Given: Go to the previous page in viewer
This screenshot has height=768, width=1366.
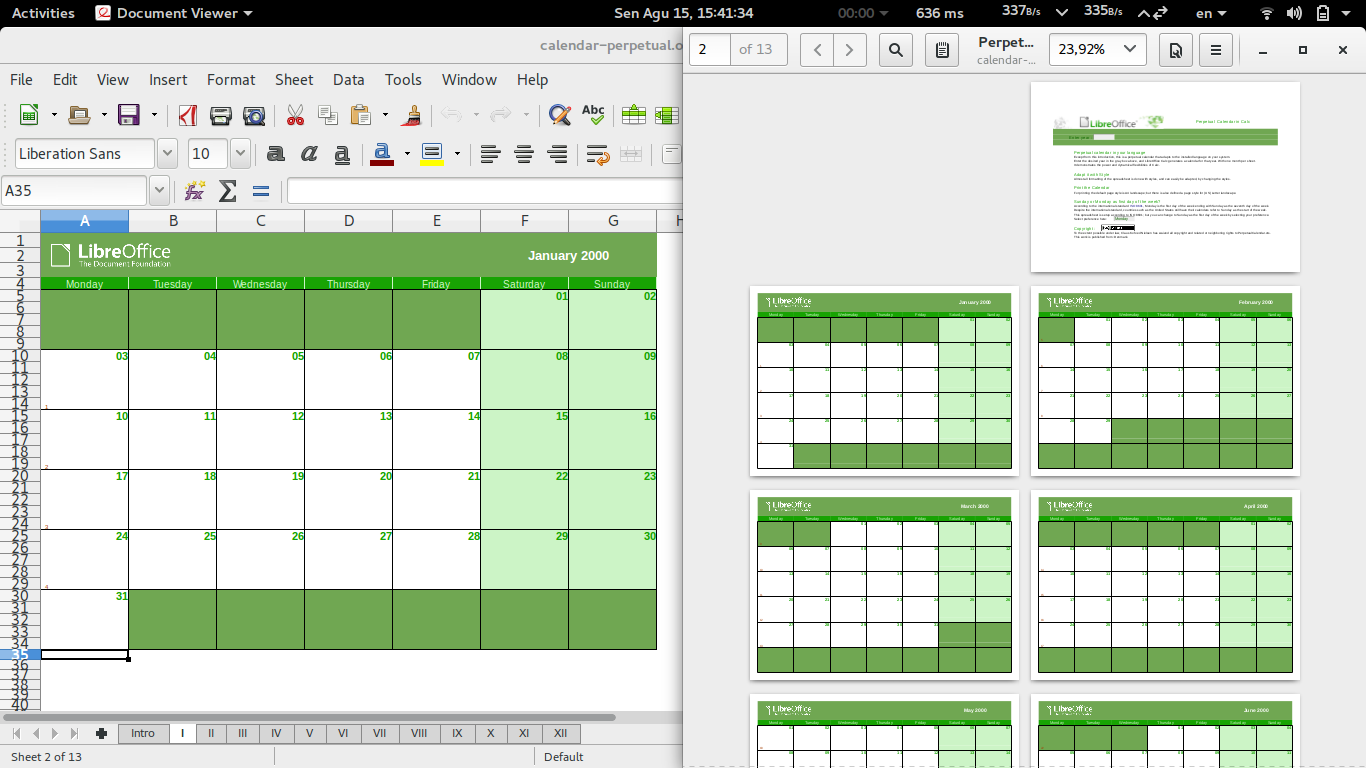Looking at the screenshot, I should pyautogui.click(x=817, y=49).
